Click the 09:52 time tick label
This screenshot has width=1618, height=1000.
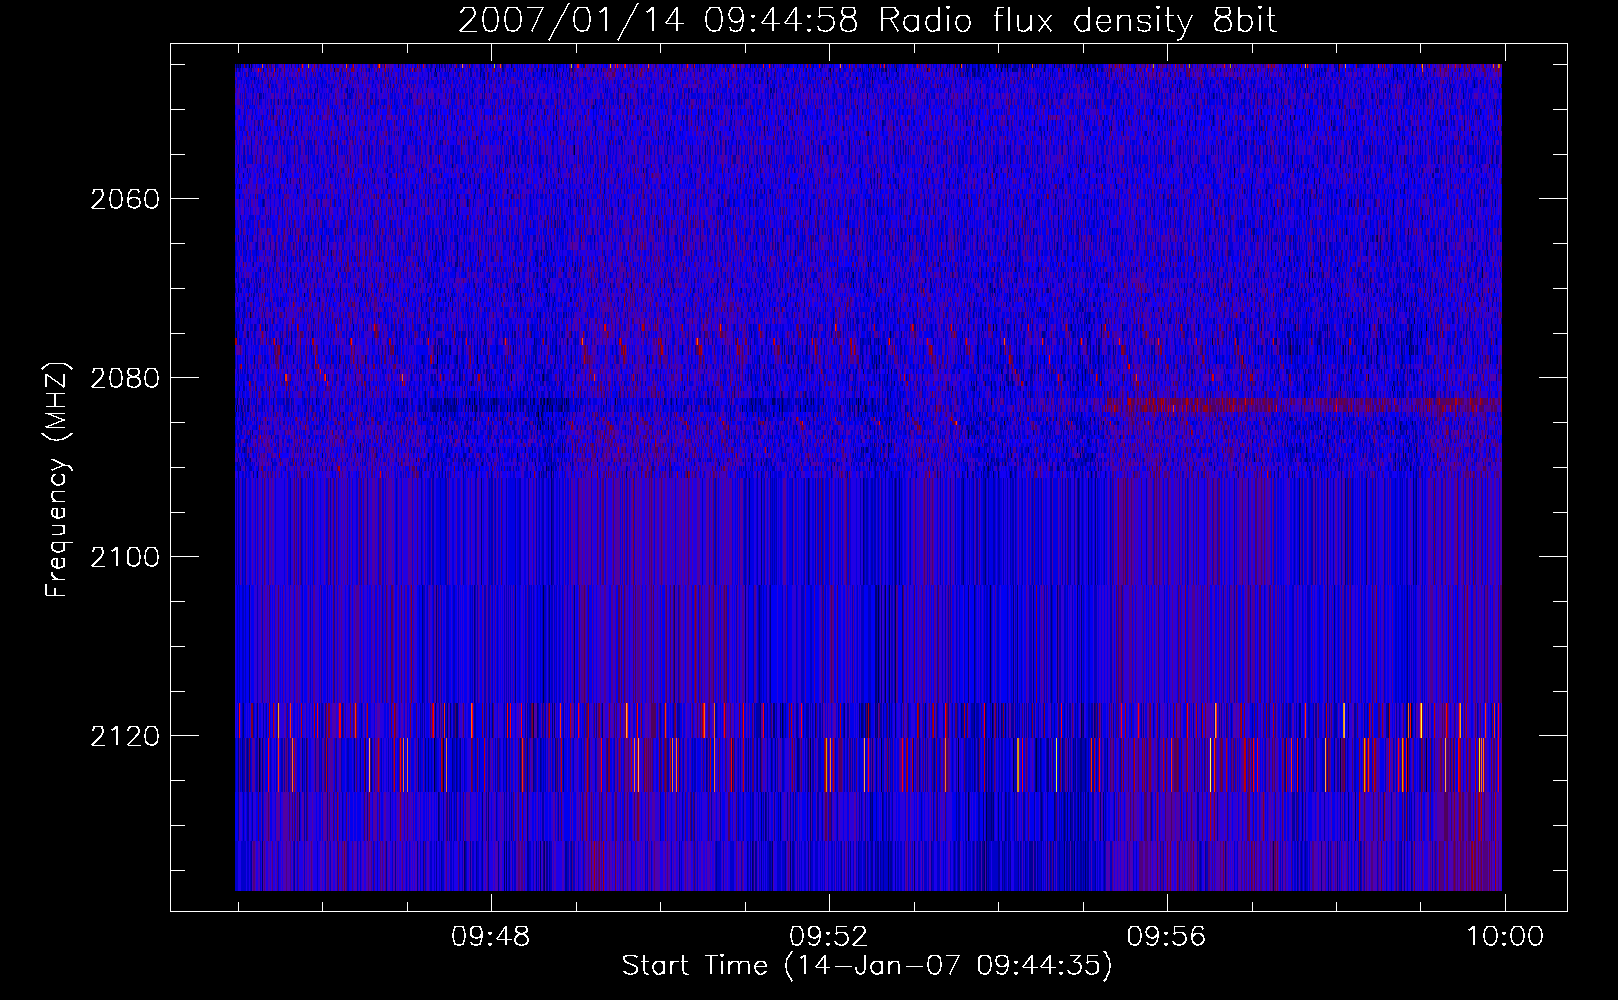(x=828, y=937)
